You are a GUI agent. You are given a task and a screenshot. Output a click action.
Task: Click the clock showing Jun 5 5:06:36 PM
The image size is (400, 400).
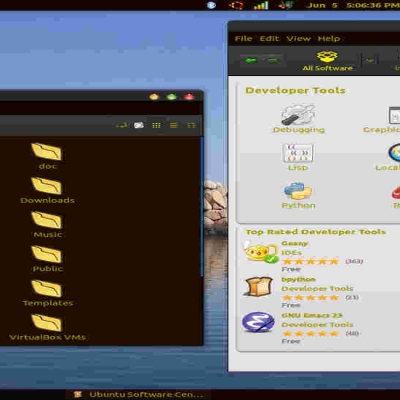click(353, 5)
